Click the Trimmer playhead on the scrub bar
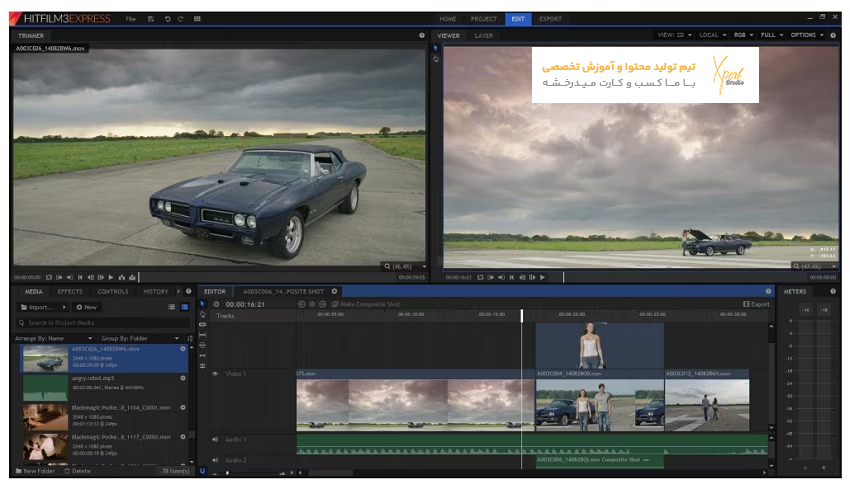Viewport: 850px width, 489px height. [x=139, y=277]
